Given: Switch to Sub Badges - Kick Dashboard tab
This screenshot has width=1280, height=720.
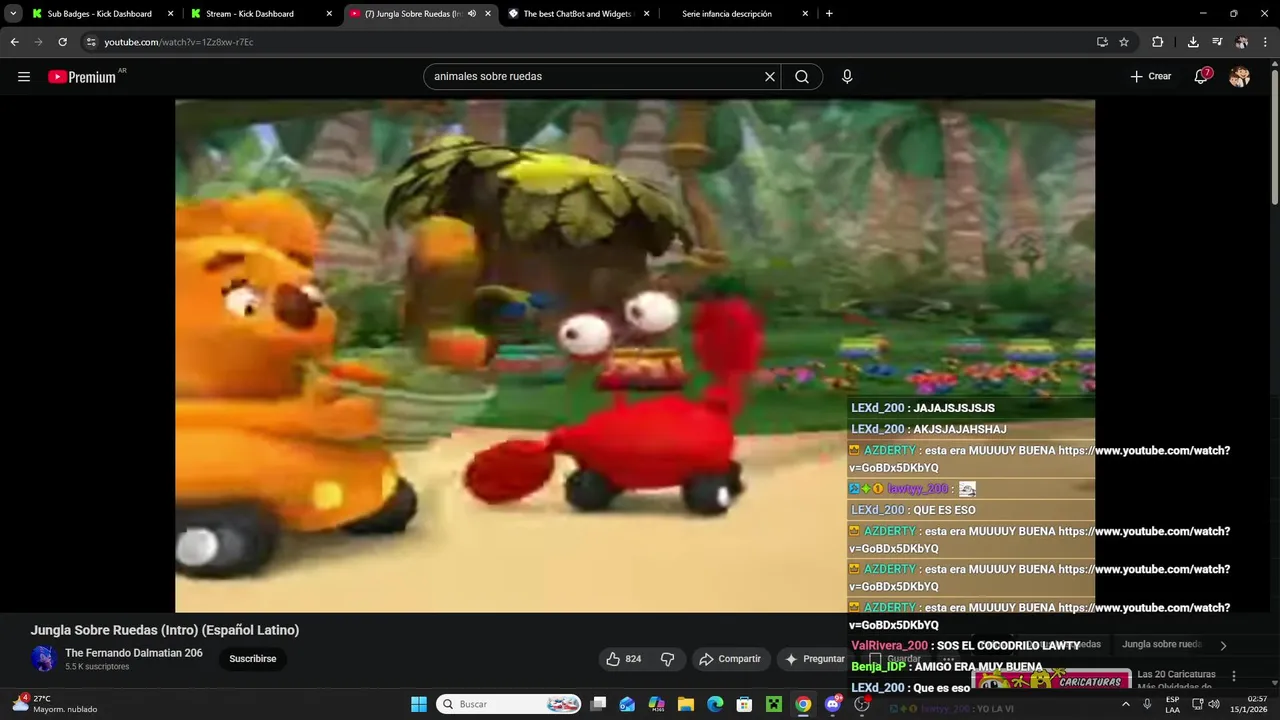Looking at the screenshot, I should [100, 14].
